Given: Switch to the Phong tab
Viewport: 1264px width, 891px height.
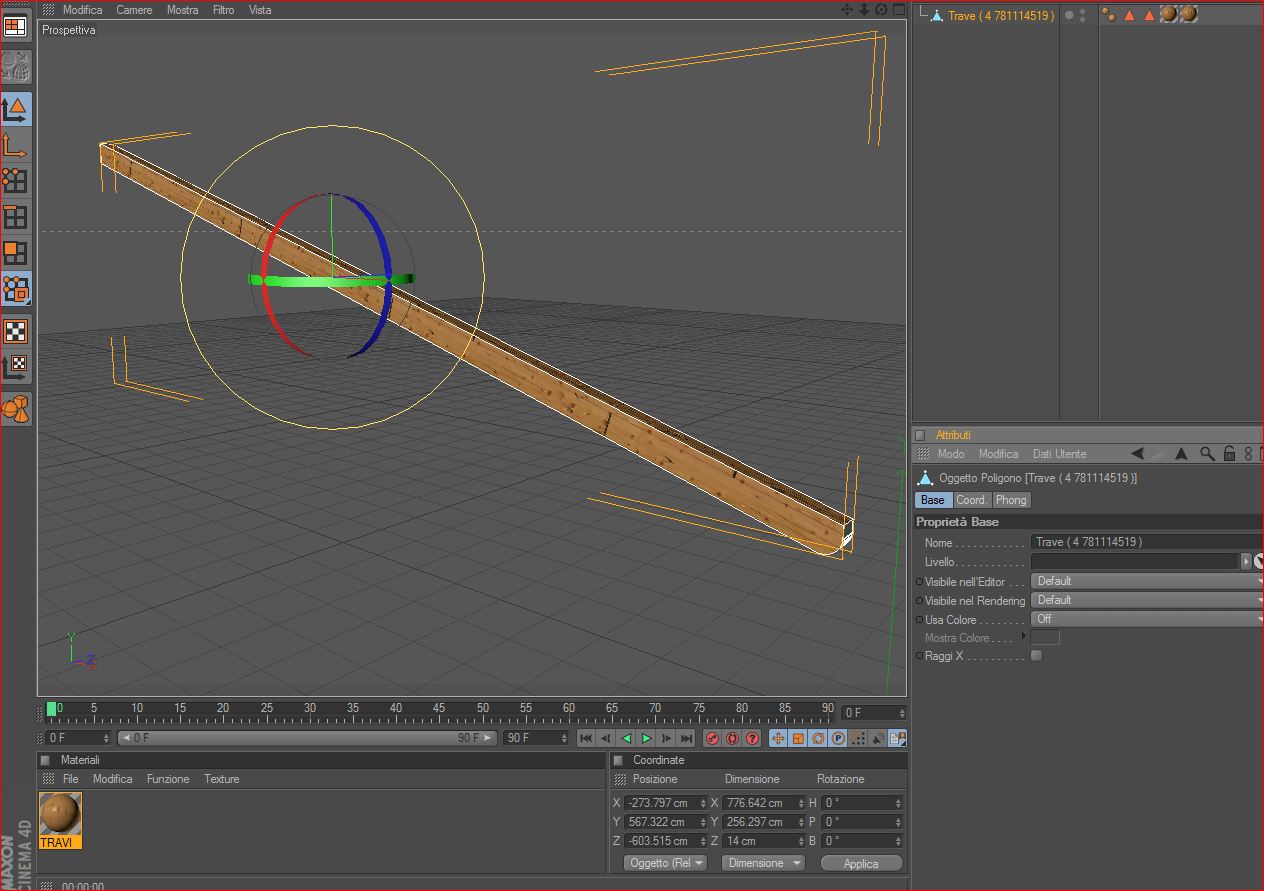Looking at the screenshot, I should coord(1011,500).
